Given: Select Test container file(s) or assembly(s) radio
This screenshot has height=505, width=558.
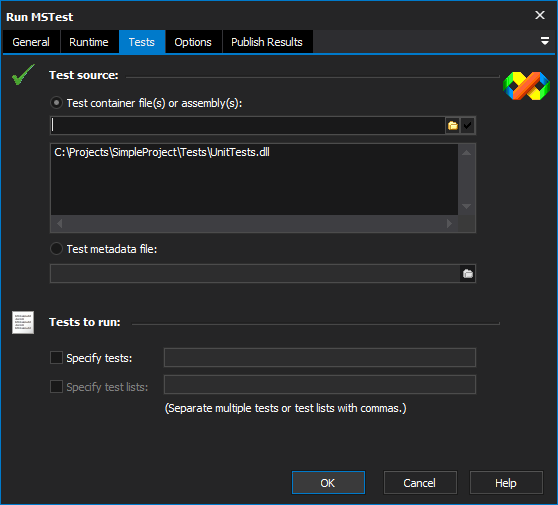Looking at the screenshot, I should pos(56,103).
